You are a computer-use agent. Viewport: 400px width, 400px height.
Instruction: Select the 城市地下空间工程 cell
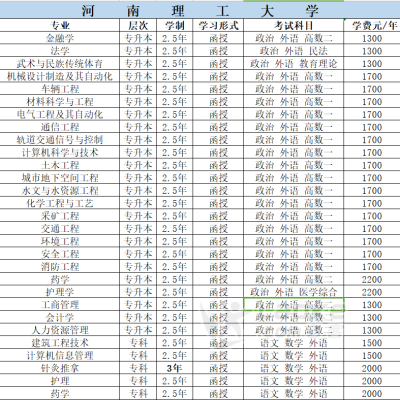coord(60,178)
